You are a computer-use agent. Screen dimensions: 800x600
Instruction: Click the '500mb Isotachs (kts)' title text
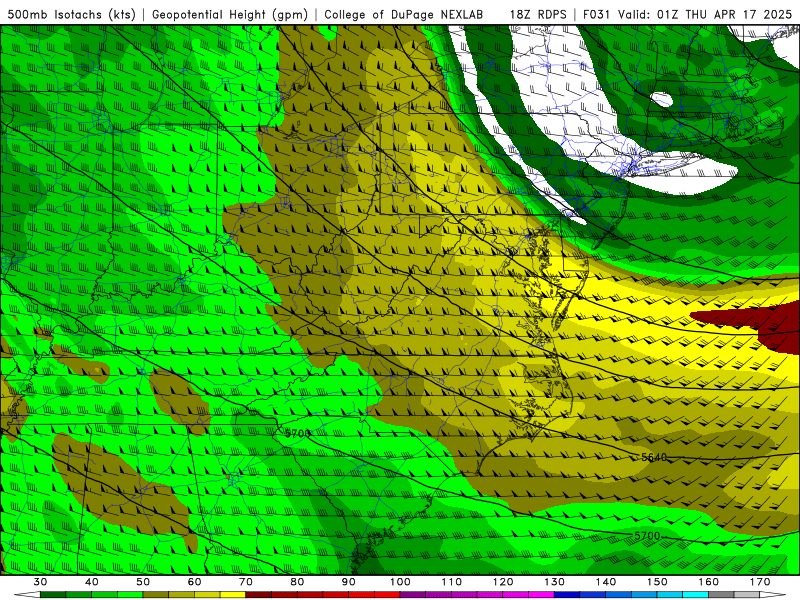(x=71, y=14)
